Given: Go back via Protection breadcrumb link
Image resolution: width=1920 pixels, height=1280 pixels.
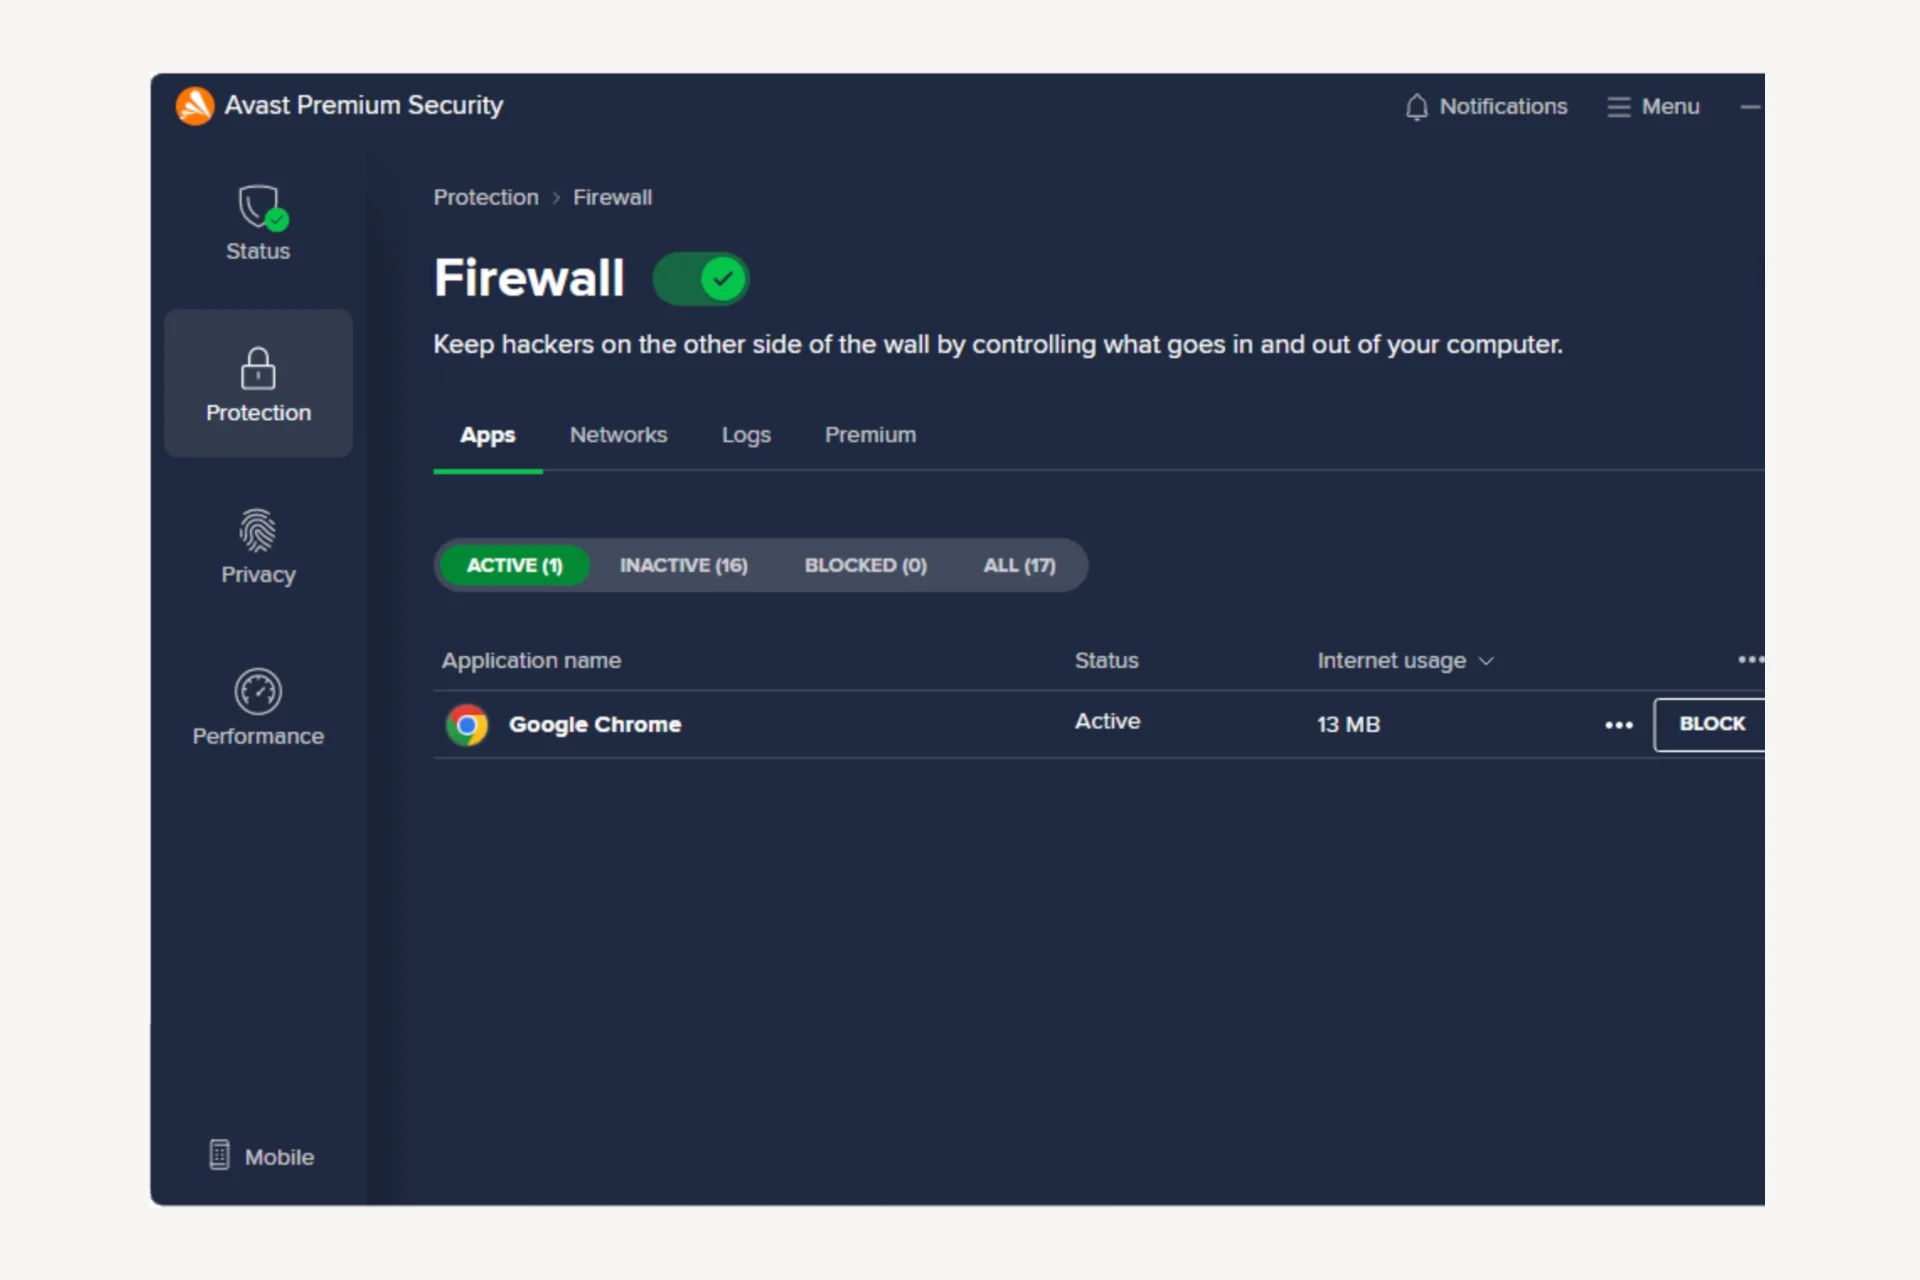Looking at the screenshot, I should 486,197.
